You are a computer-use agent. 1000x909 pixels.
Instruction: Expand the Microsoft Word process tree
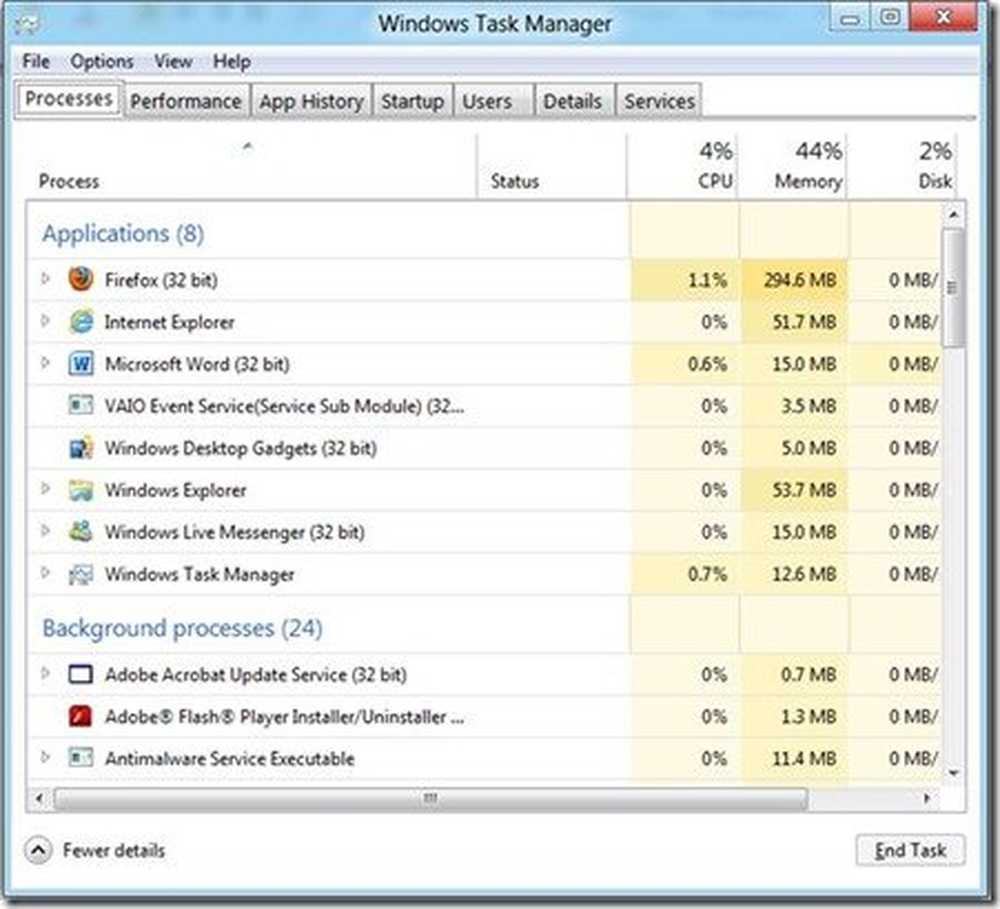[x=45, y=364]
